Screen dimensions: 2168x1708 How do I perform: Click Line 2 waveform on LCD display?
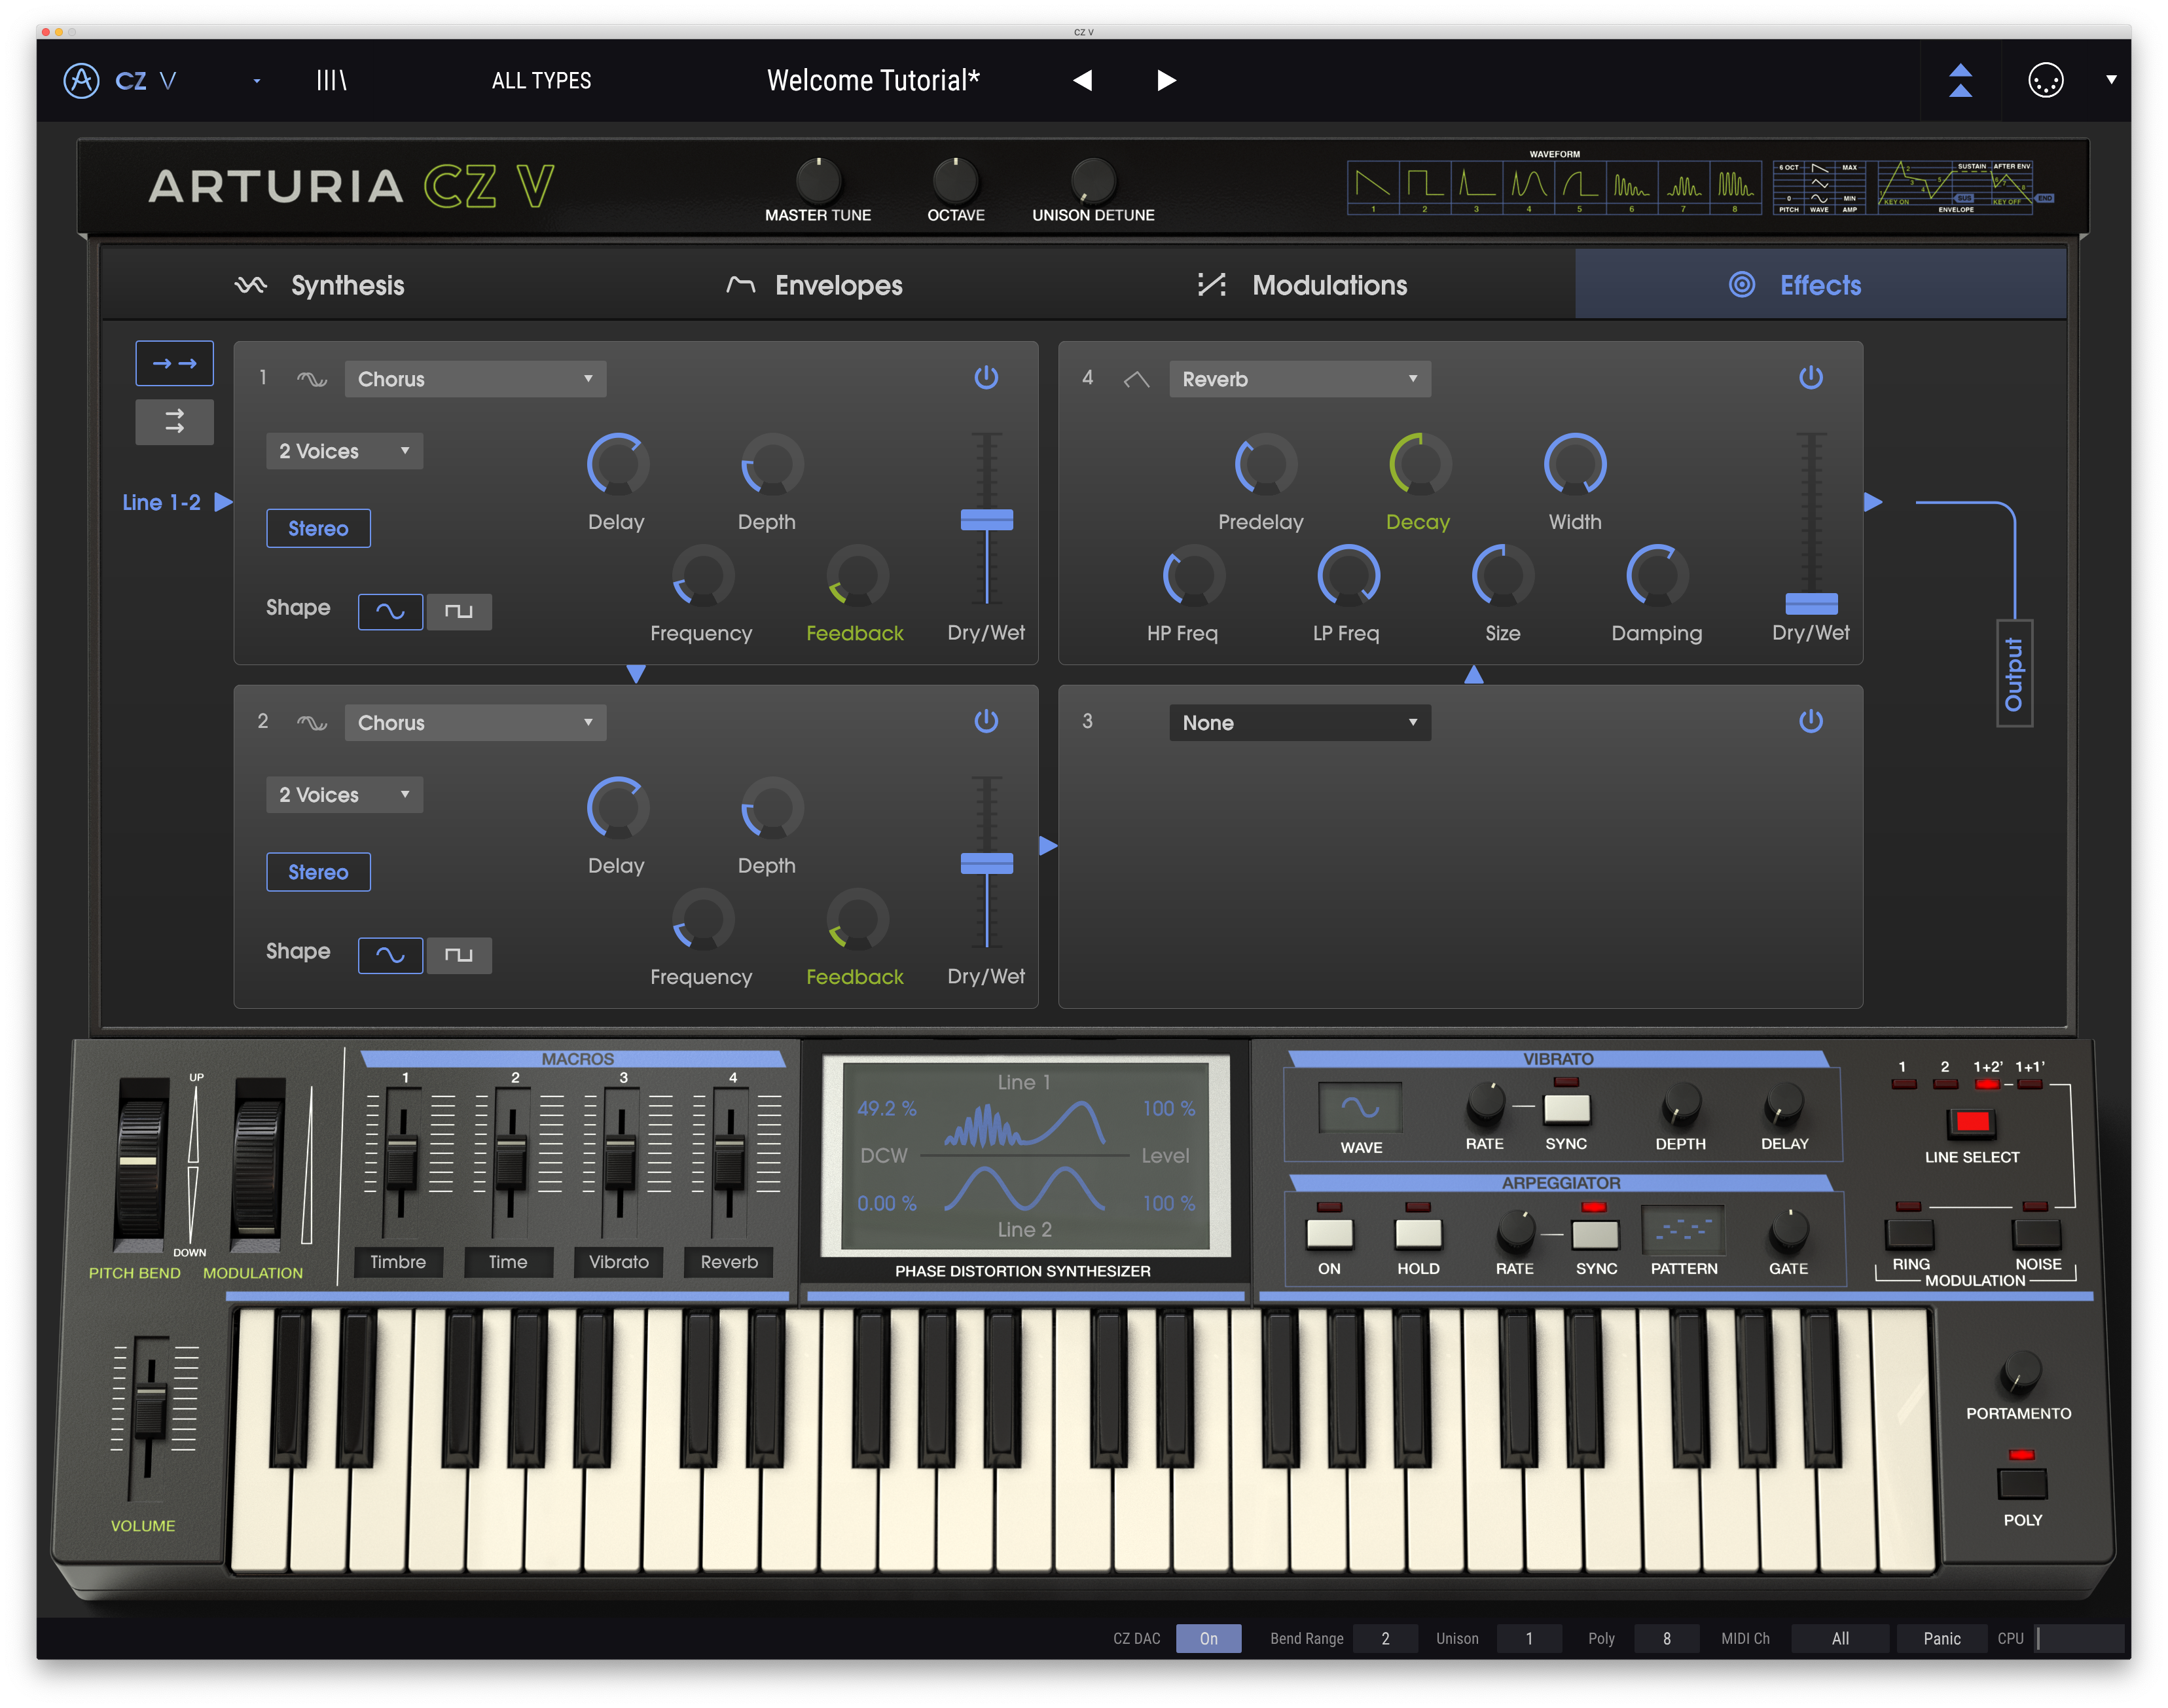click(x=1024, y=1189)
